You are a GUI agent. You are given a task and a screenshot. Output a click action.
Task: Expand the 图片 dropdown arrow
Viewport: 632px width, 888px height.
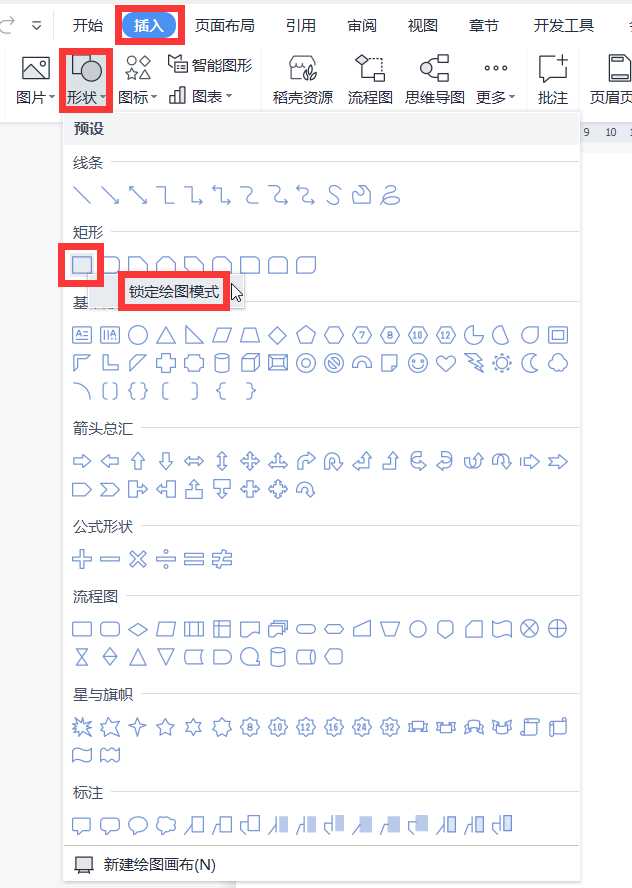click(52, 97)
